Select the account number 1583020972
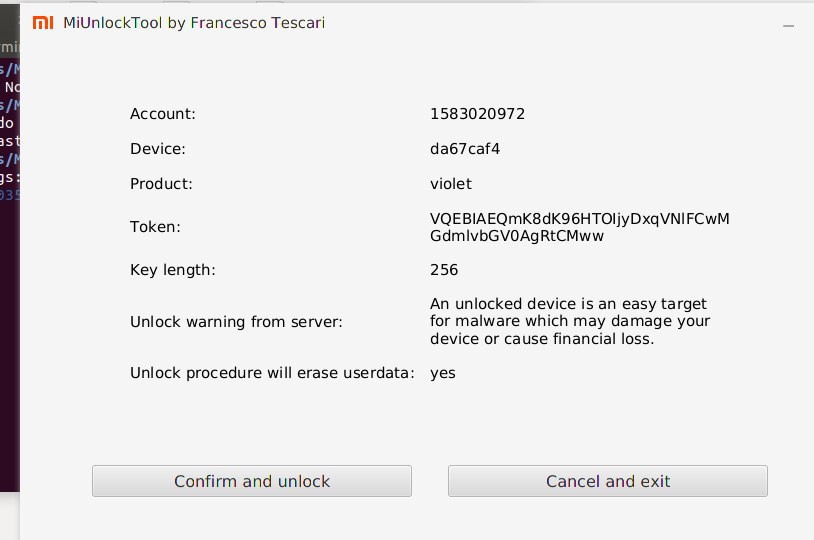 (x=478, y=114)
